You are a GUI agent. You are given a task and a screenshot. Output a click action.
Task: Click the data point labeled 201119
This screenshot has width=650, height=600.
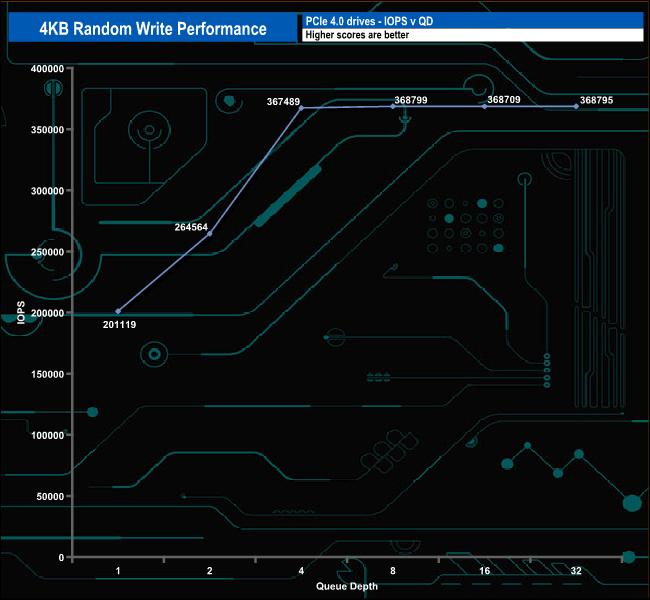(118, 311)
